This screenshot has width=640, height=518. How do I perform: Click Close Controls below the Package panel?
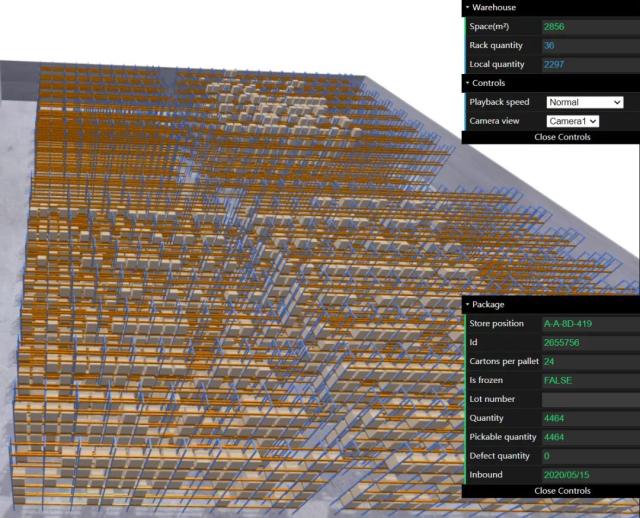pyautogui.click(x=562, y=491)
